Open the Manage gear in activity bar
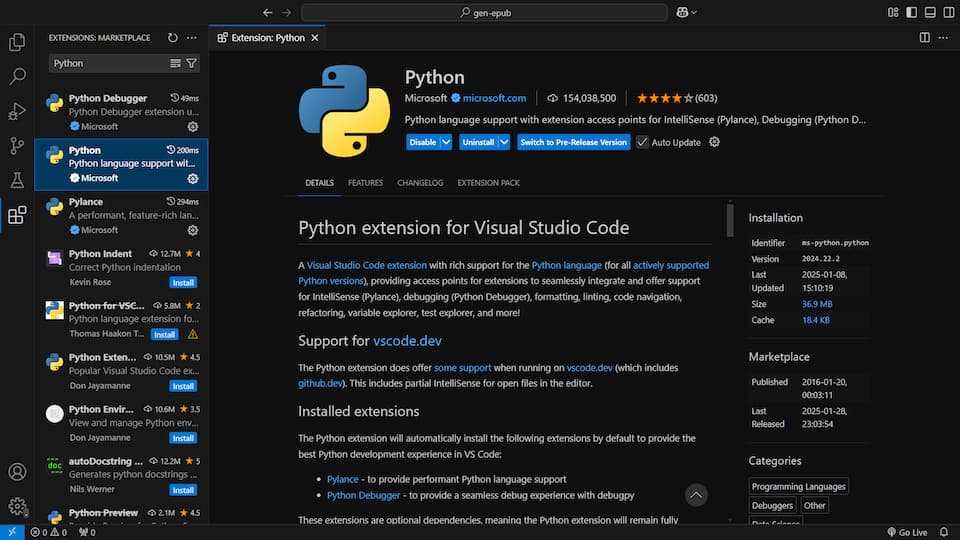 17,506
